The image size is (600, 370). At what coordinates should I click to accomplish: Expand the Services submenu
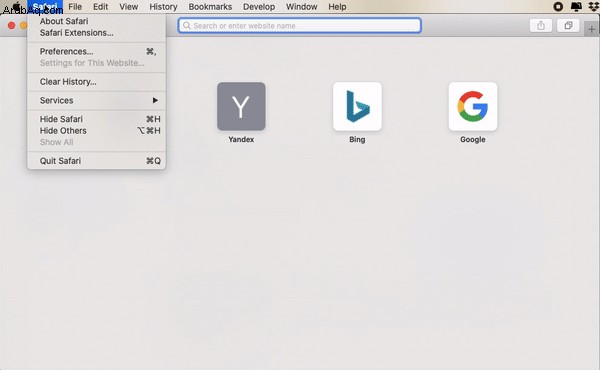click(96, 100)
